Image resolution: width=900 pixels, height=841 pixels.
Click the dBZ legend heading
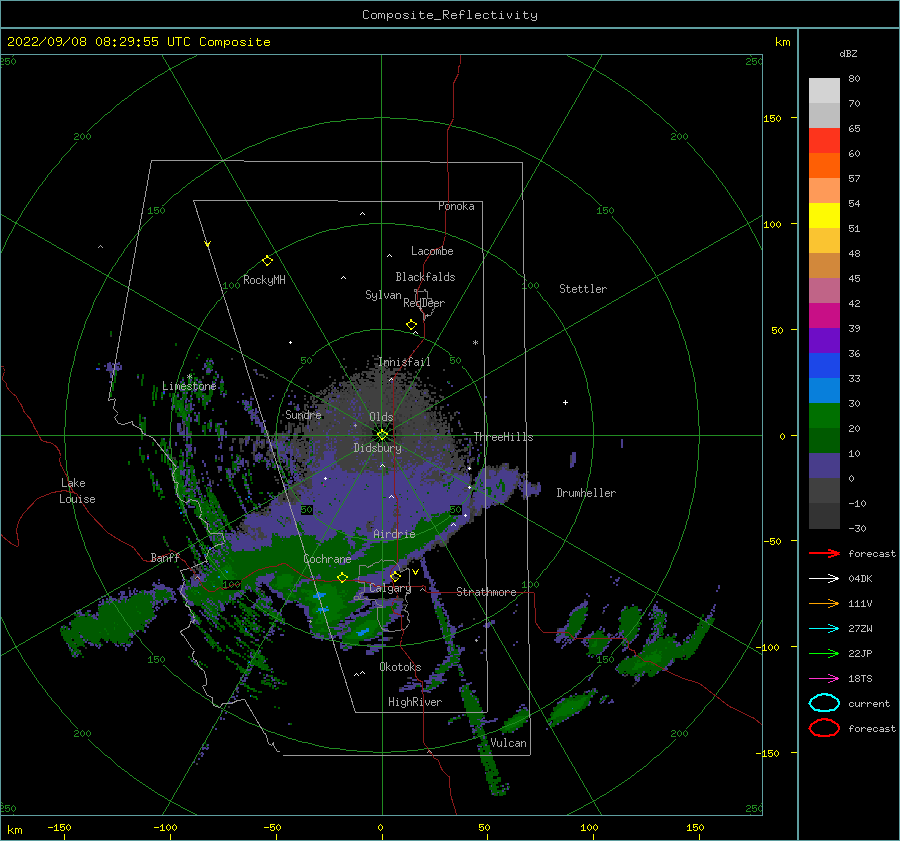point(848,54)
